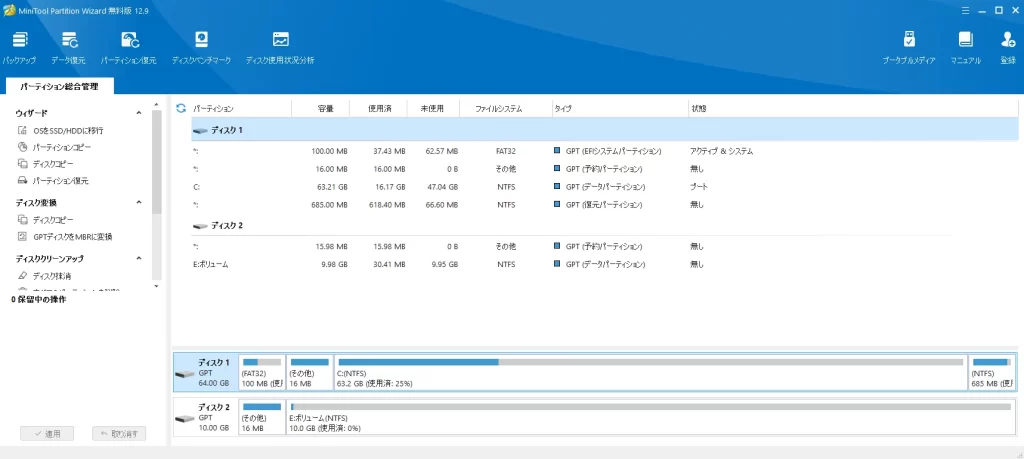Click the refresh icon beside パーティション header

[181, 107]
